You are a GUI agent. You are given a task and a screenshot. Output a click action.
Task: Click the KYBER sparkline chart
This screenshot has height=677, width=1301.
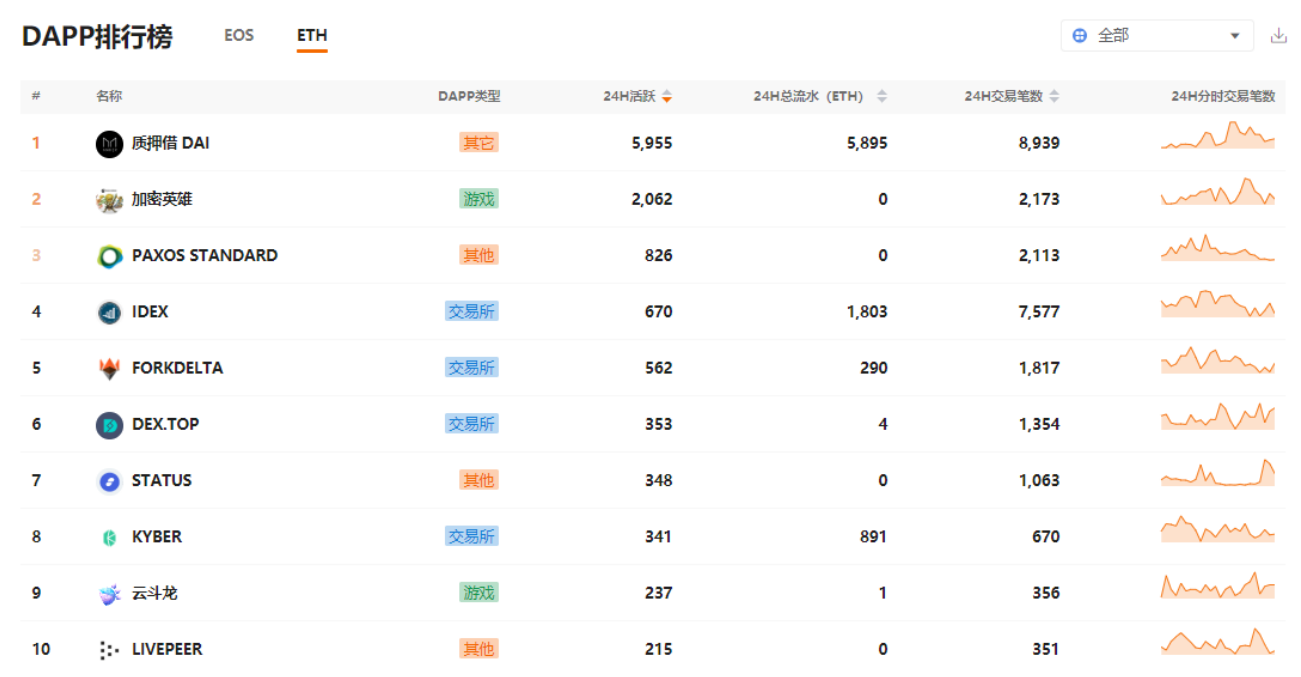[x=1218, y=529]
